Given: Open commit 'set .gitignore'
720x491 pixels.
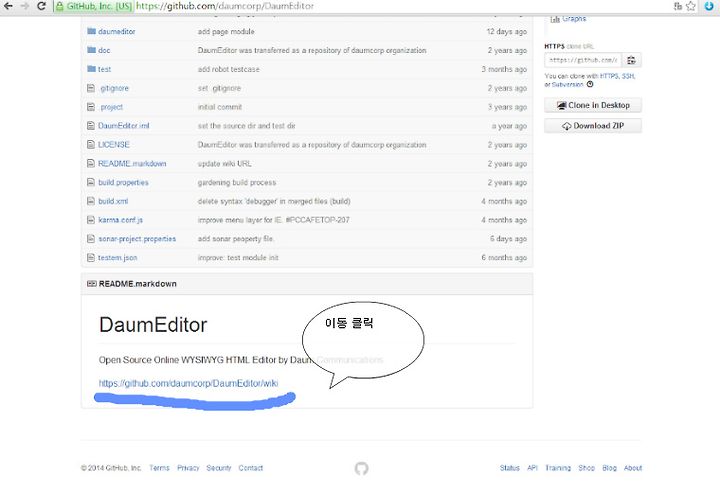Looking at the screenshot, I should coord(219,88).
